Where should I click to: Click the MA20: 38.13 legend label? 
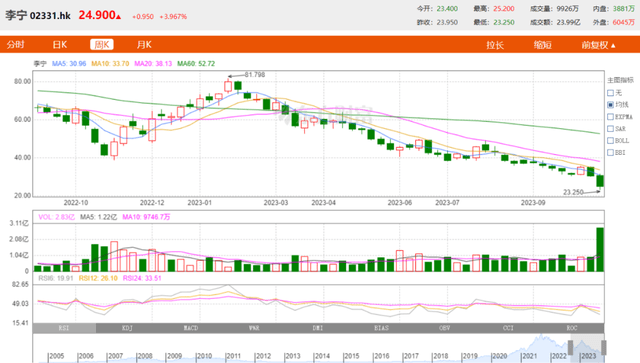[x=153, y=64]
